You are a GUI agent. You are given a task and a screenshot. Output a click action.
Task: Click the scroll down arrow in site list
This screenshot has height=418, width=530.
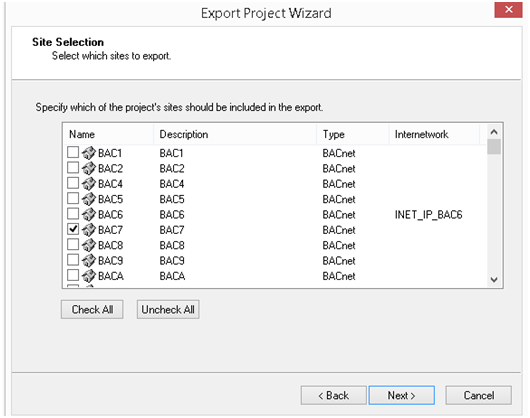(494, 279)
